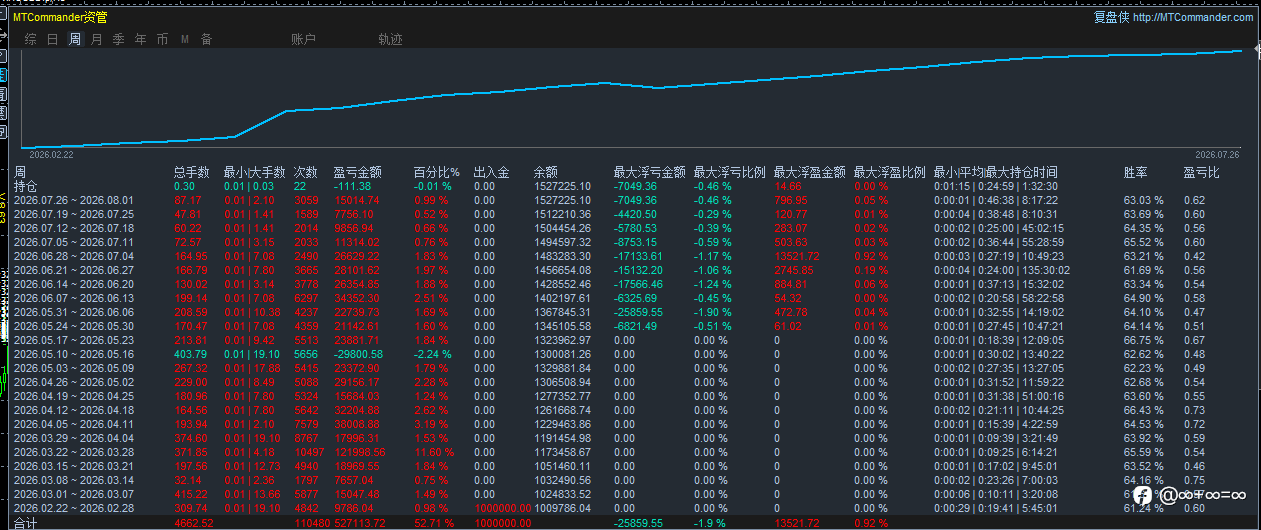Click the loss amount -29800.58

[358, 354]
